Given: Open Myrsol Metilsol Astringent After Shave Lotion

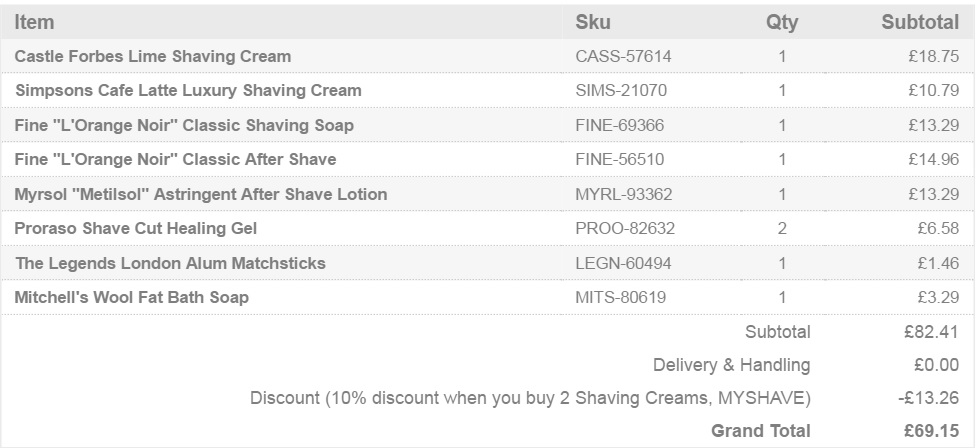Looking at the screenshot, I should click(201, 194).
